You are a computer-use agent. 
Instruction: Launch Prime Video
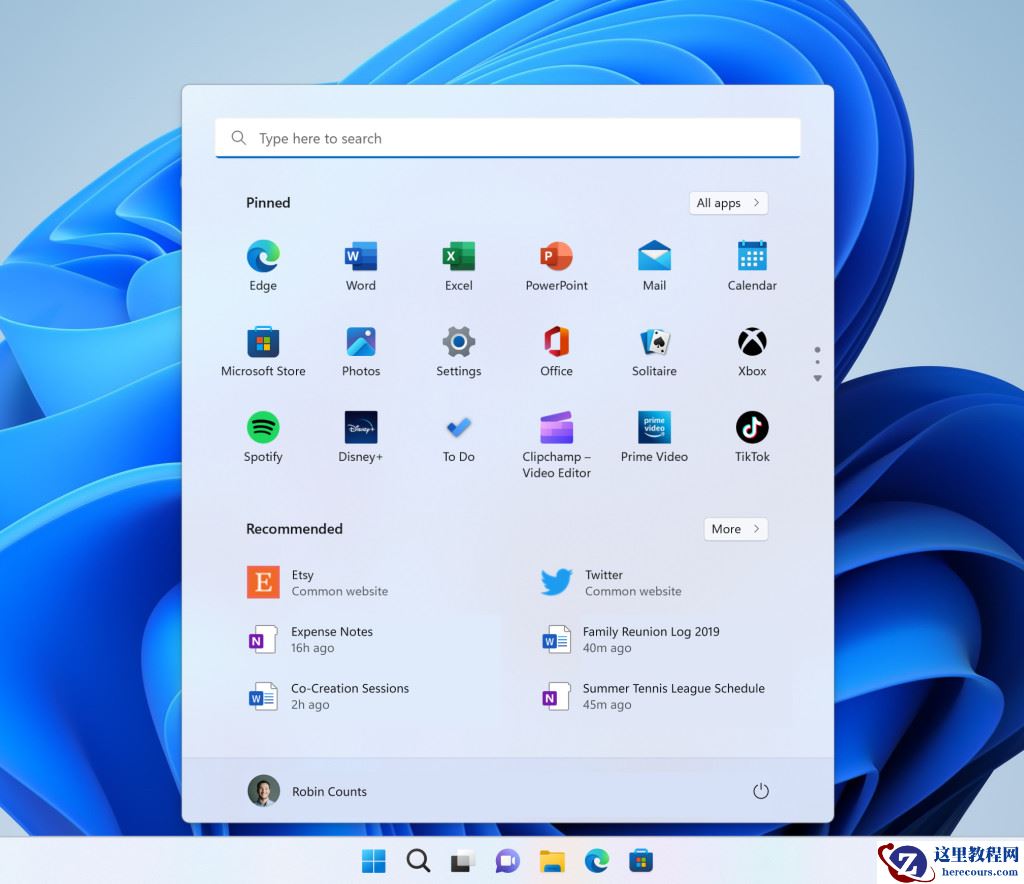point(654,429)
